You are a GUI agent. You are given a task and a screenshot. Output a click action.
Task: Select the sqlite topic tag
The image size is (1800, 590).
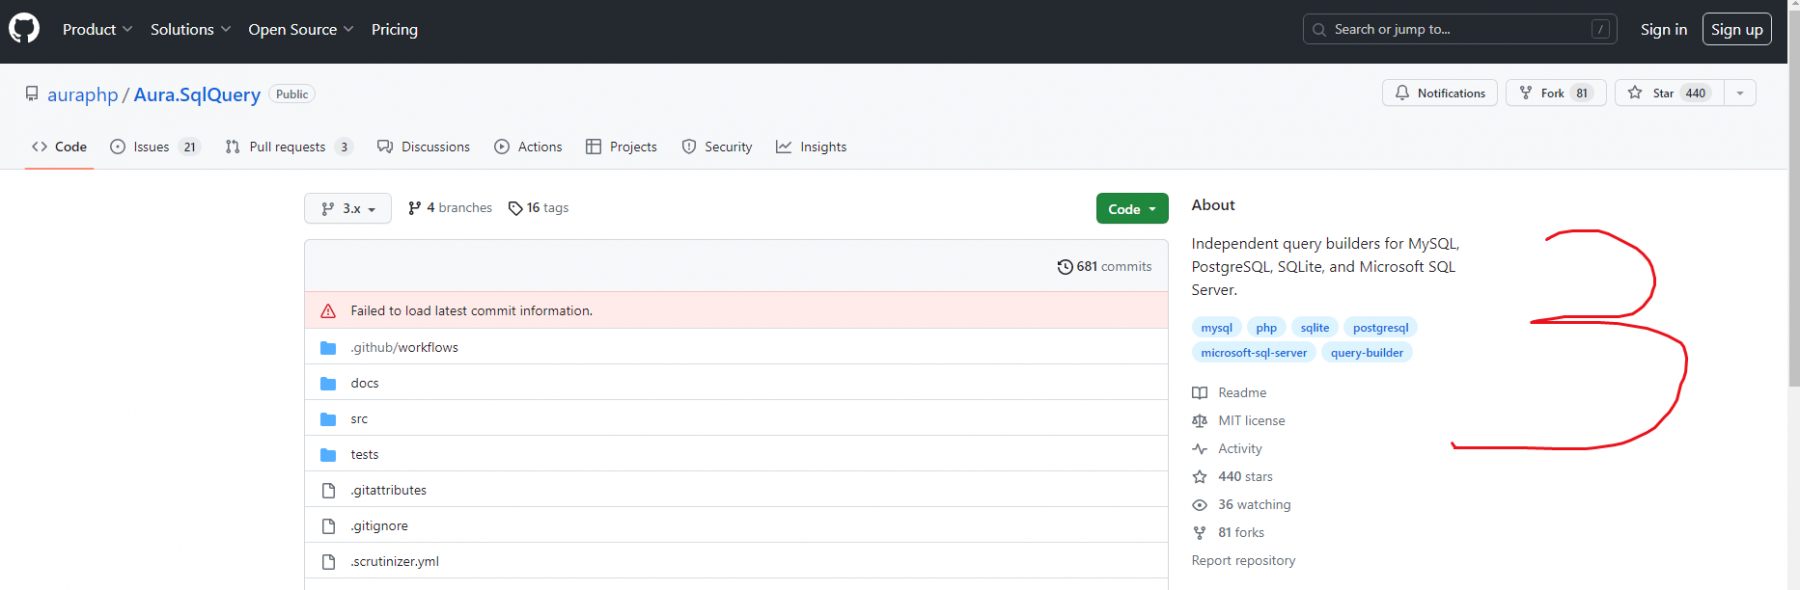click(x=1315, y=328)
